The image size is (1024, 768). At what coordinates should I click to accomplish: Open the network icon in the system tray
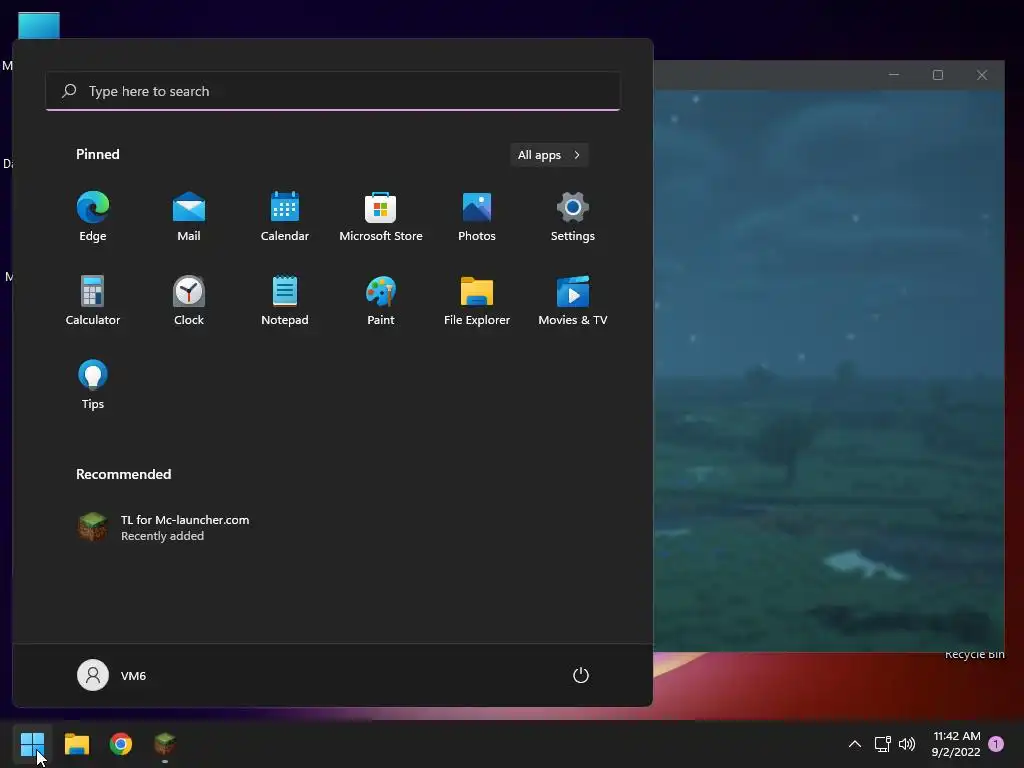click(x=882, y=744)
